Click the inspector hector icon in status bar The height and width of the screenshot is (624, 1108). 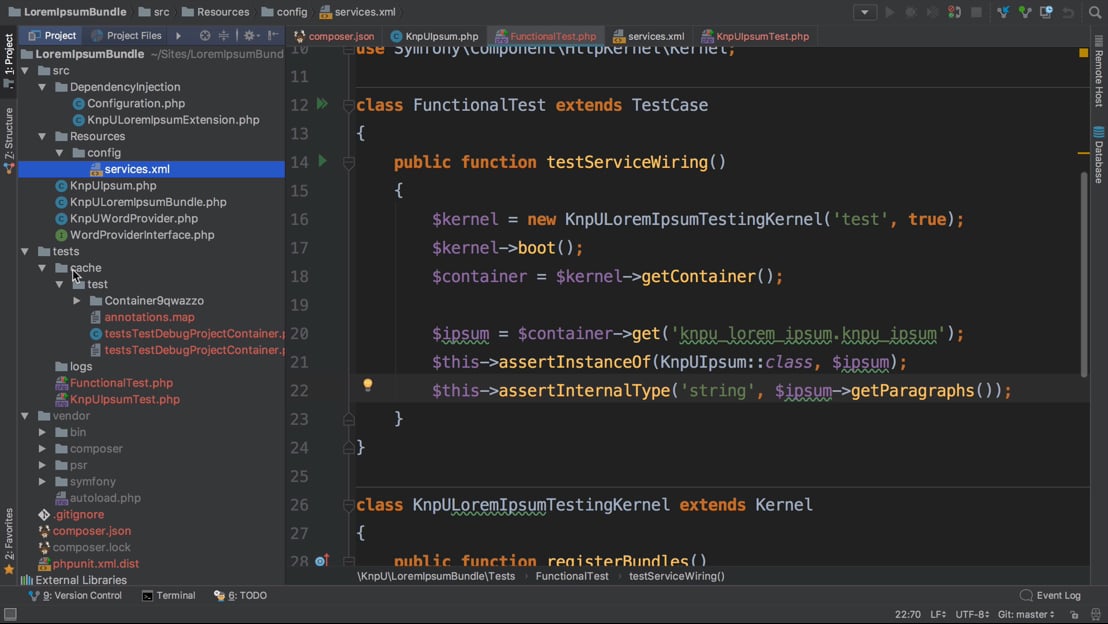1095,615
